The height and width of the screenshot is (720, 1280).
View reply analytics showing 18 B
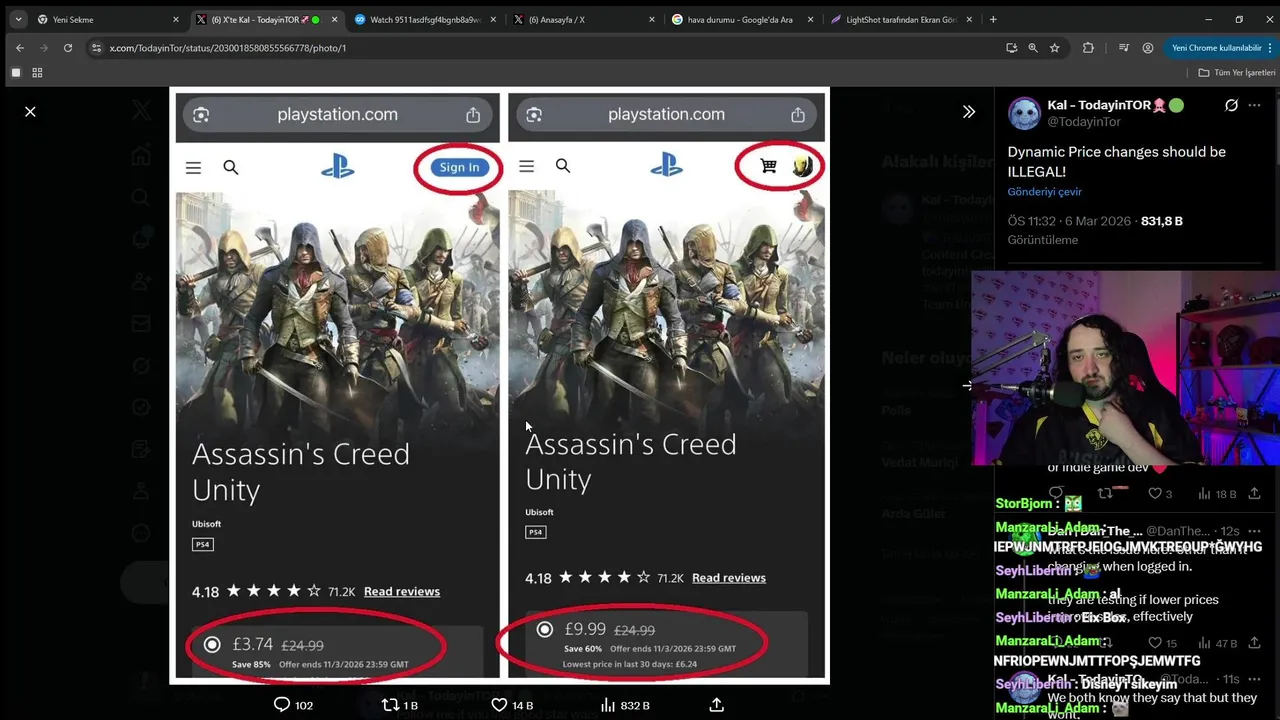point(1218,494)
